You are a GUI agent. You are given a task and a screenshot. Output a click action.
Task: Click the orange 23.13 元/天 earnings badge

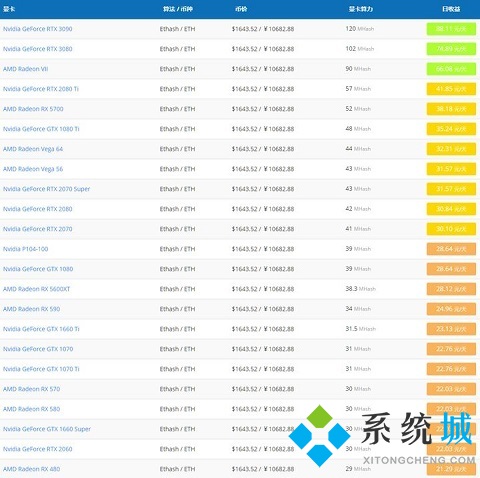pos(451,329)
